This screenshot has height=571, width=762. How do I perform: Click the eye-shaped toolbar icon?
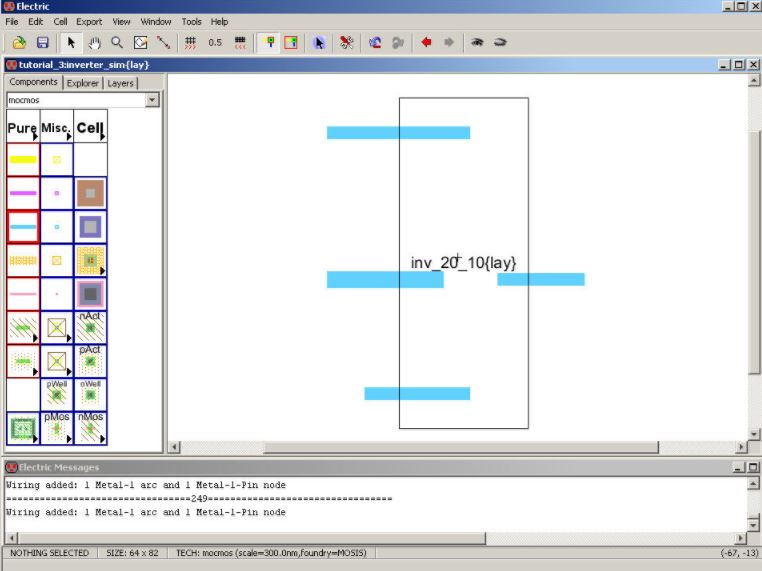click(477, 43)
